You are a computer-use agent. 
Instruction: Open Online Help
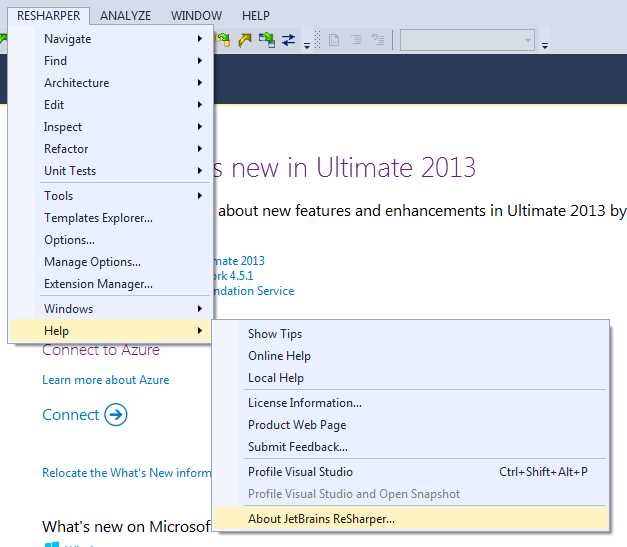click(411, 355)
